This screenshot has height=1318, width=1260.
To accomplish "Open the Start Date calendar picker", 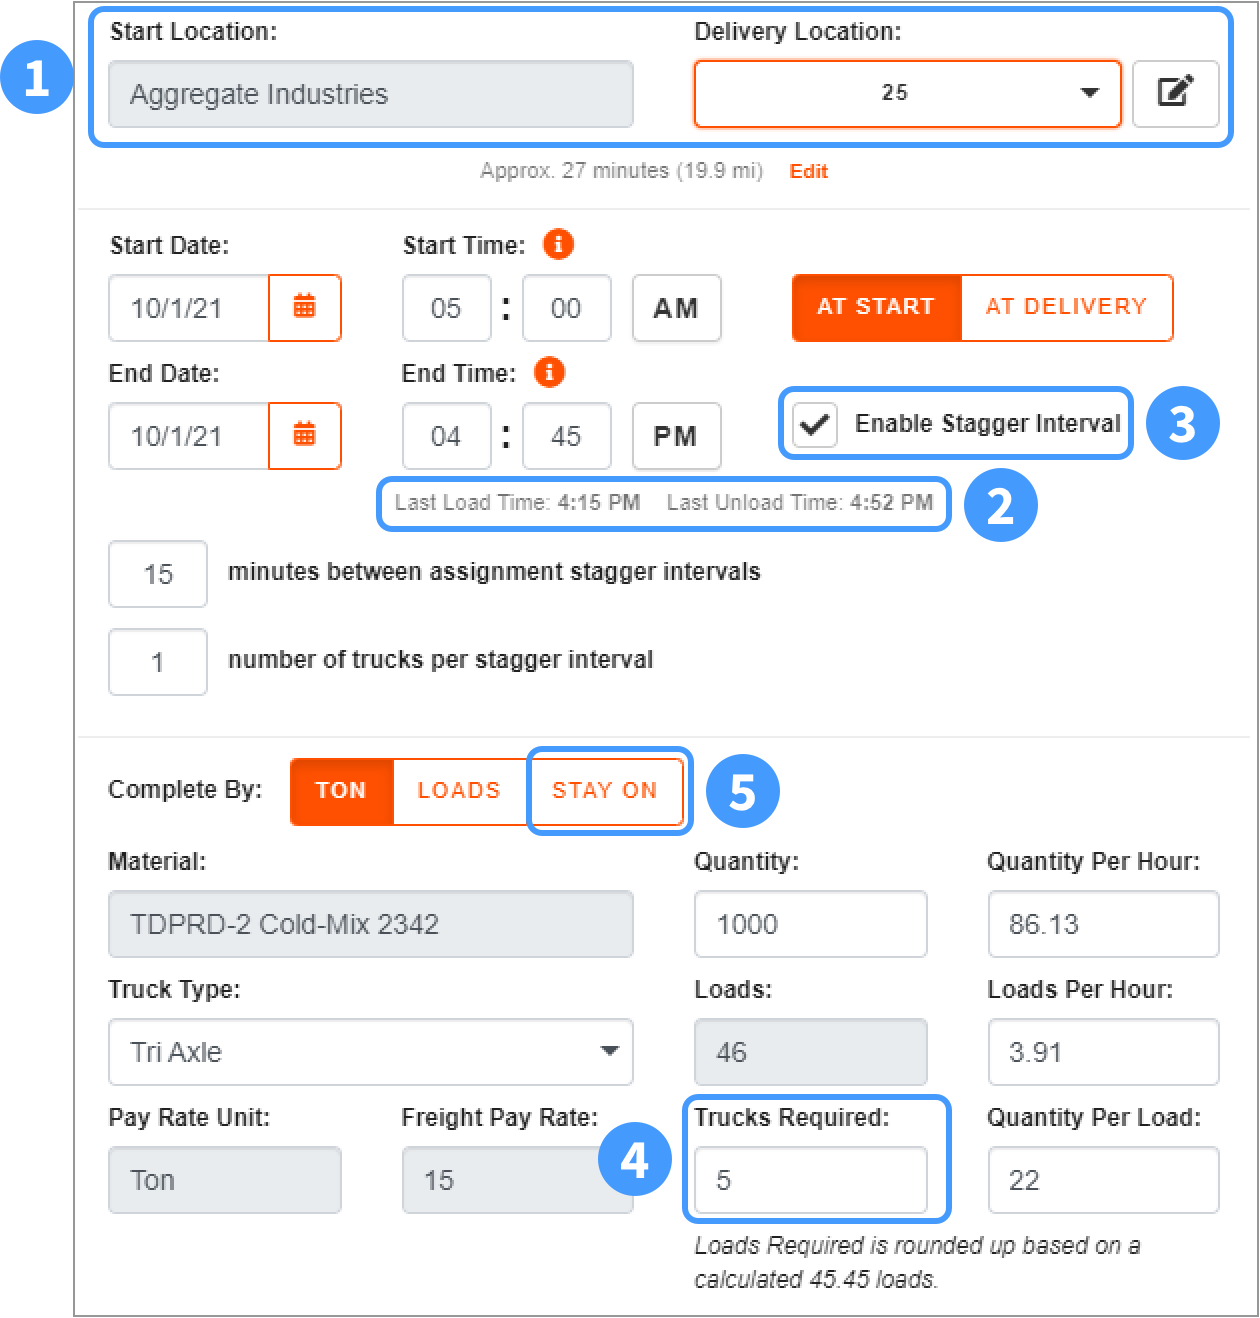I will pyautogui.click(x=305, y=308).
